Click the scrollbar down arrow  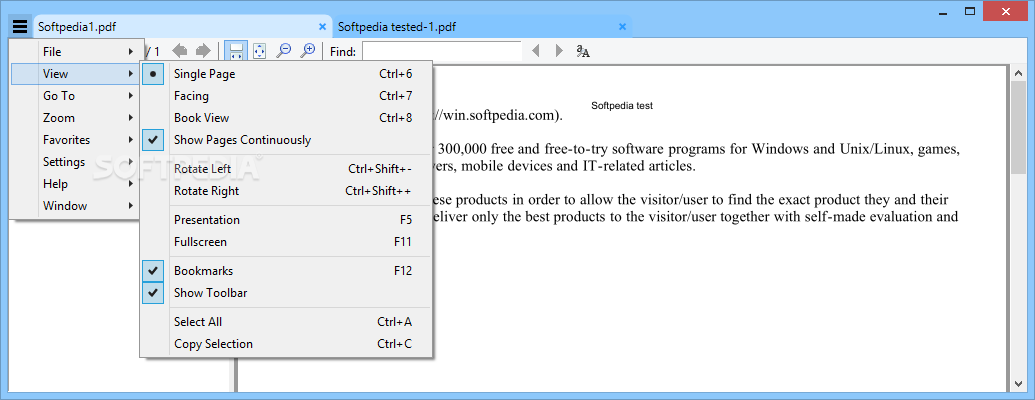coord(1017,384)
